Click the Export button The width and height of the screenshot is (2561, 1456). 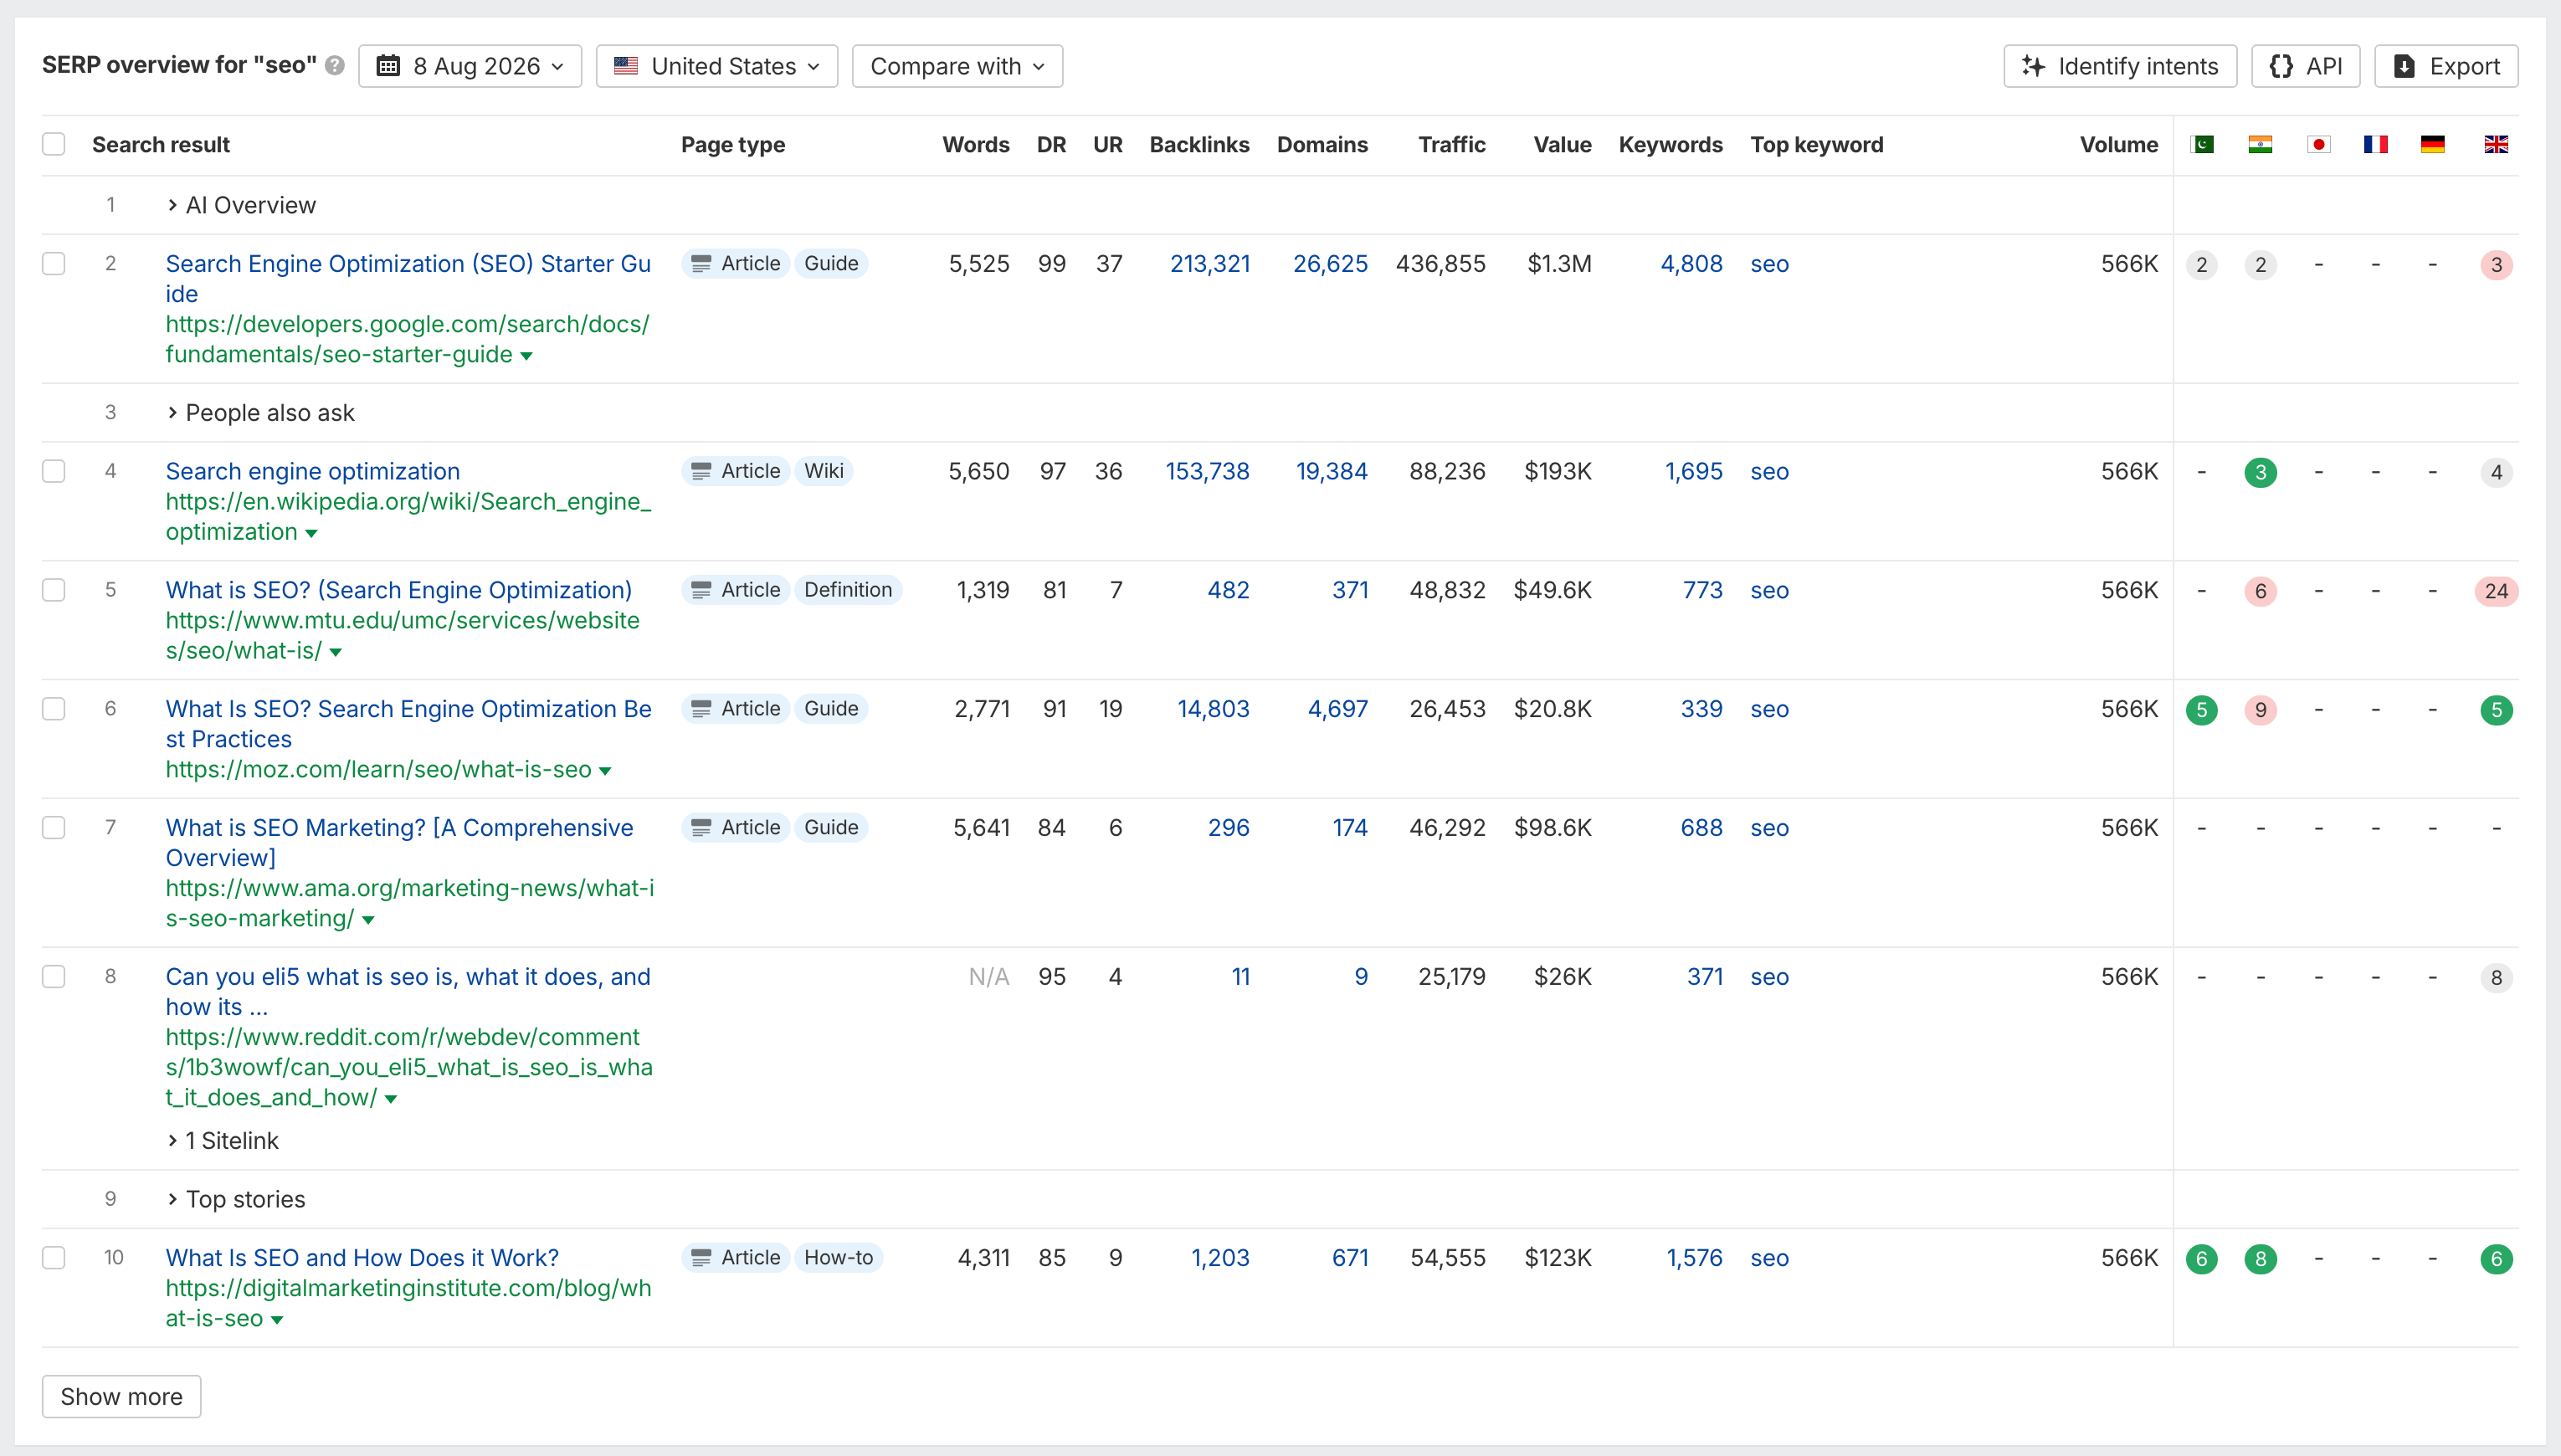pos(2446,66)
